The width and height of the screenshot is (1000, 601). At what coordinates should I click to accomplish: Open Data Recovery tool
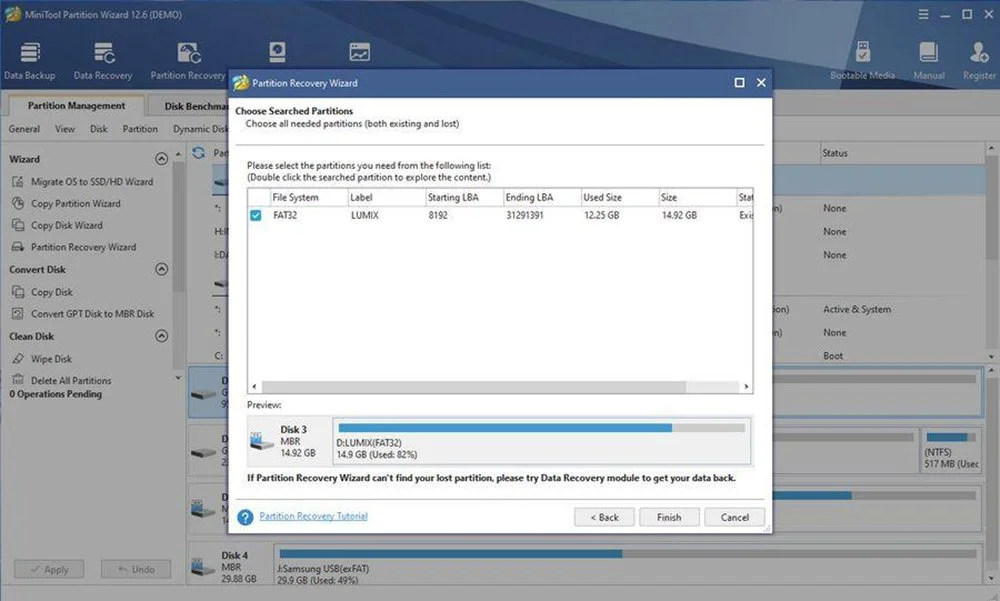pos(103,61)
